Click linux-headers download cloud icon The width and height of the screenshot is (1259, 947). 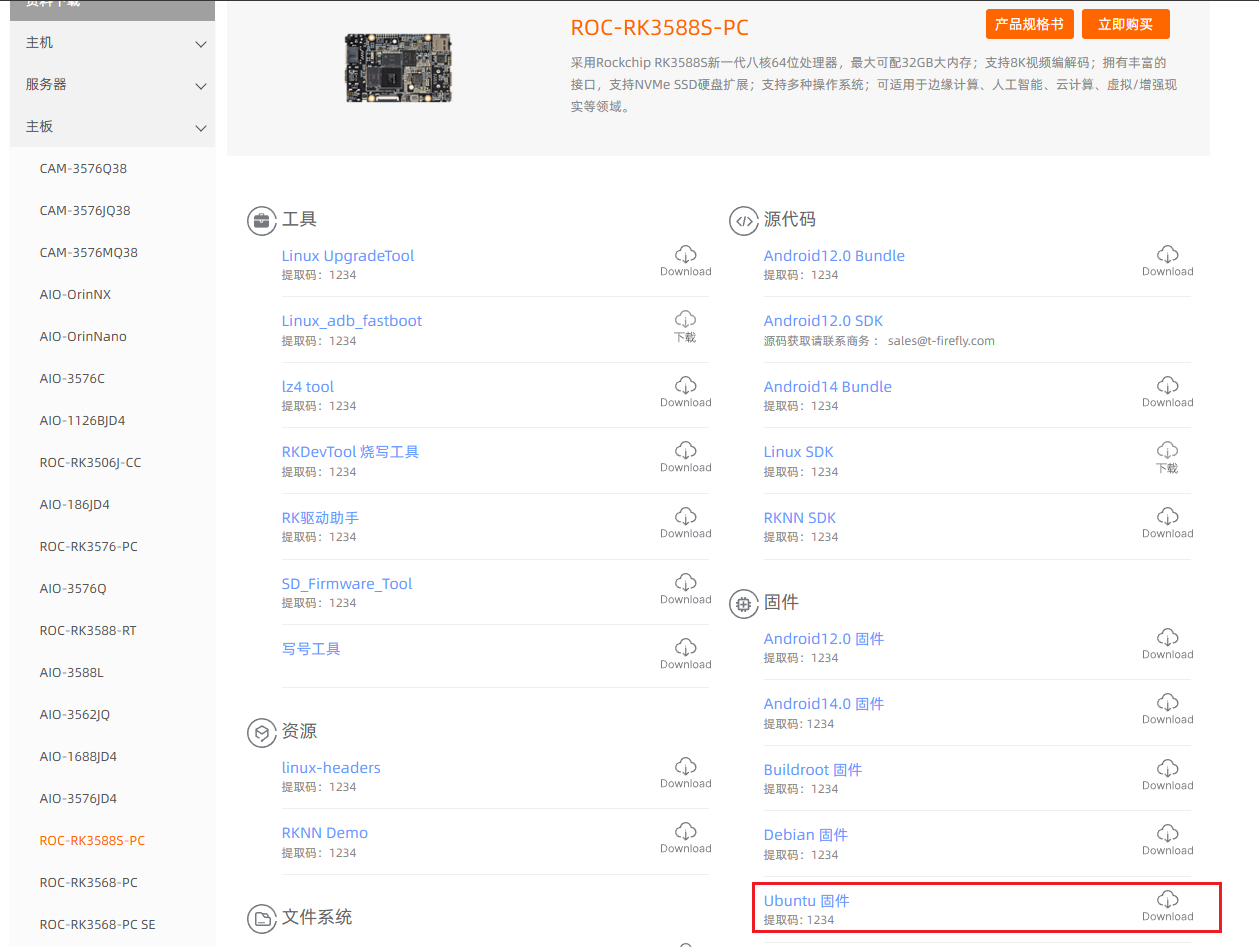pyautogui.click(x=686, y=766)
